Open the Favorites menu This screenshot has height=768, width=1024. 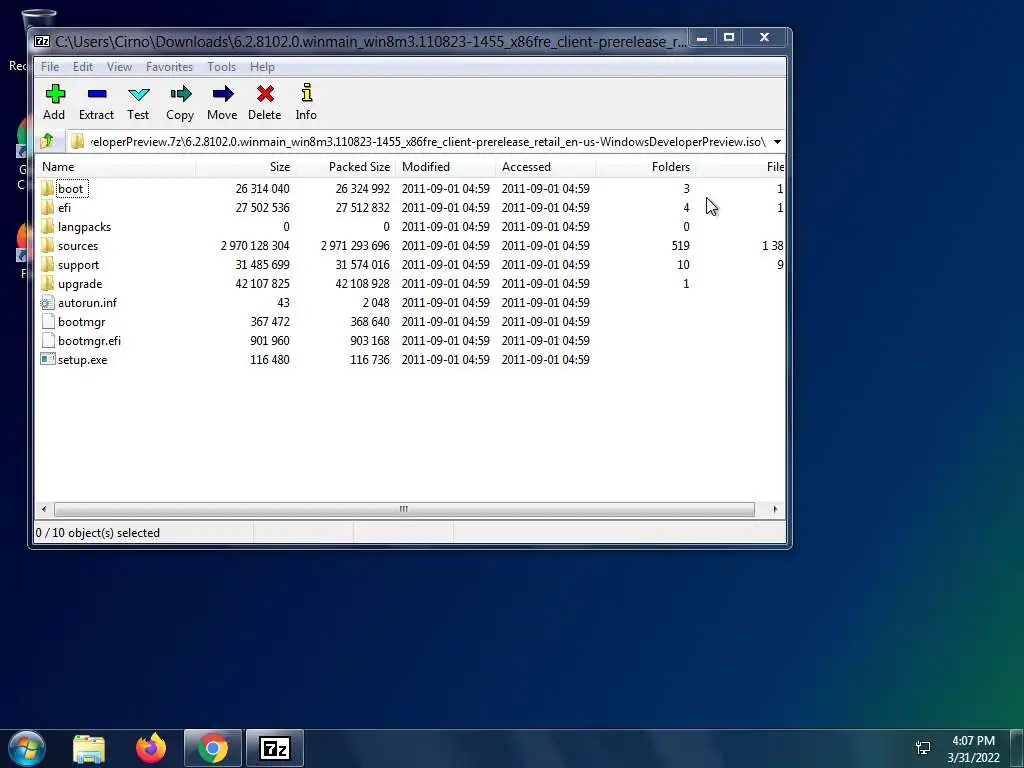[x=169, y=67]
